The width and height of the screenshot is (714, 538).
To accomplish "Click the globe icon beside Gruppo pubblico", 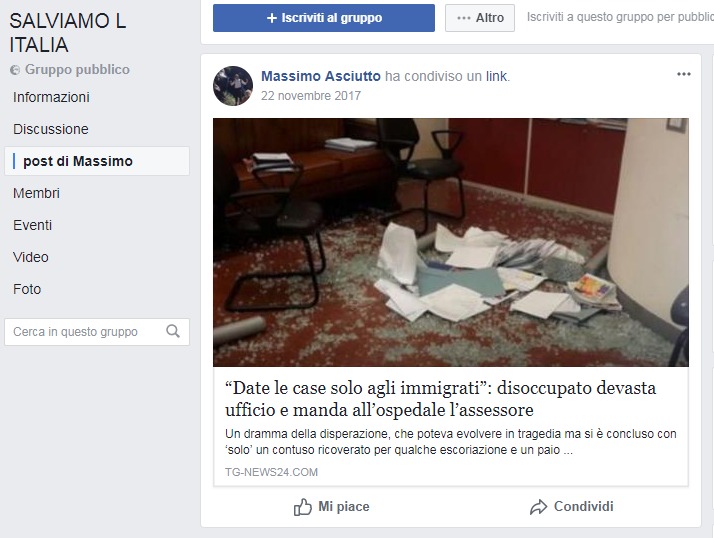I will 15,70.
